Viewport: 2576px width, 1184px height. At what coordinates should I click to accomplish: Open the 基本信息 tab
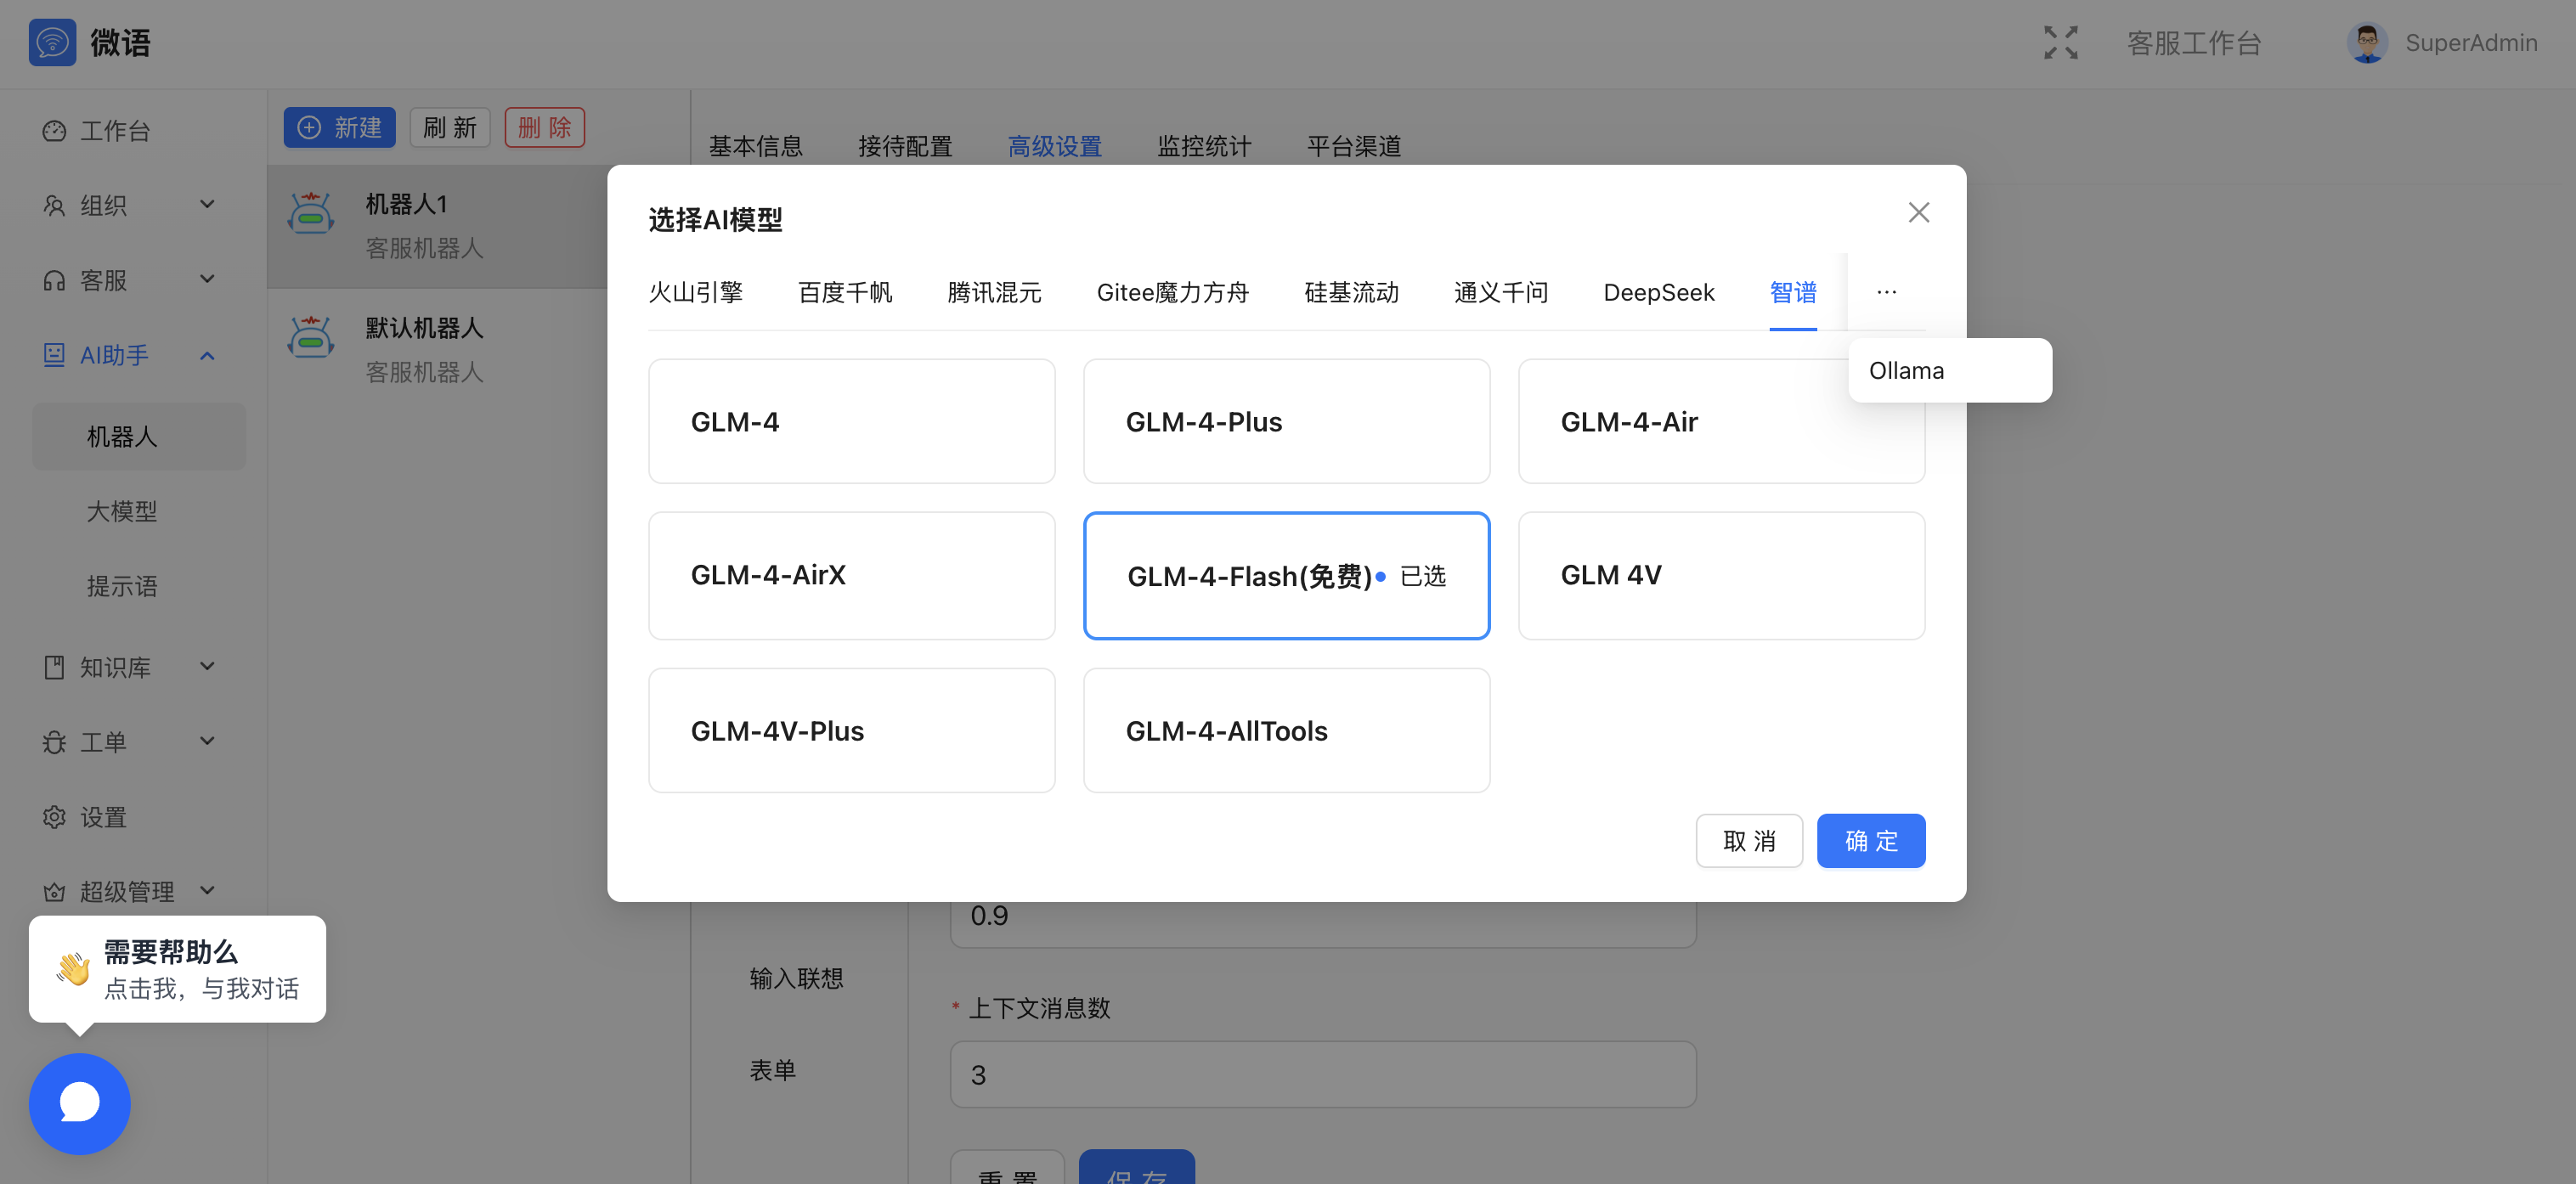click(x=755, y=146)
